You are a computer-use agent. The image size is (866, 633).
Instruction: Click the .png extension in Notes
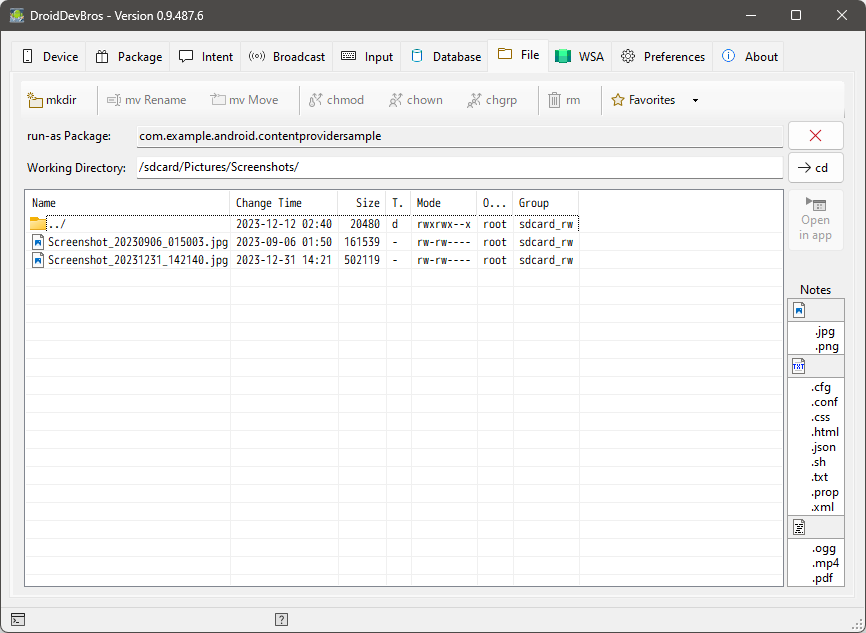826,346
